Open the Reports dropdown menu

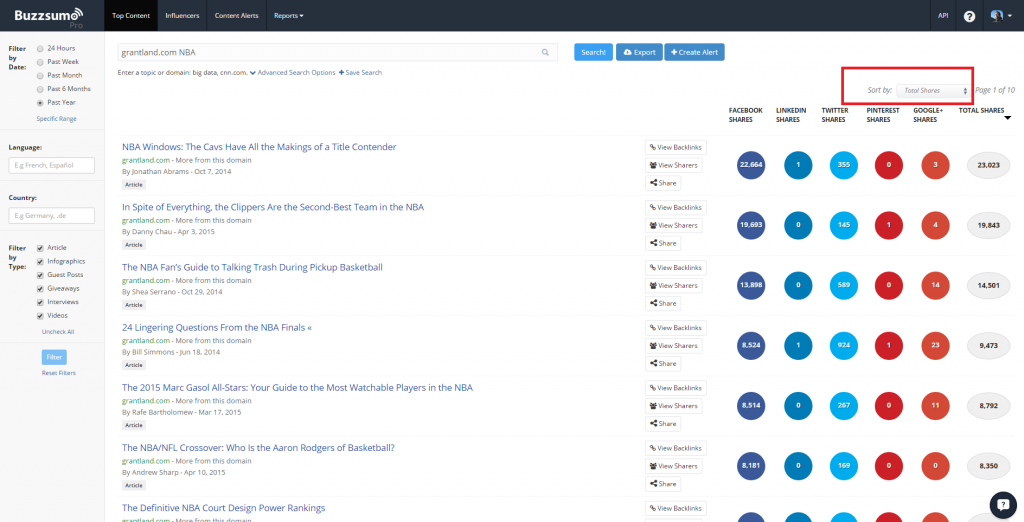[x=289, y=16]
